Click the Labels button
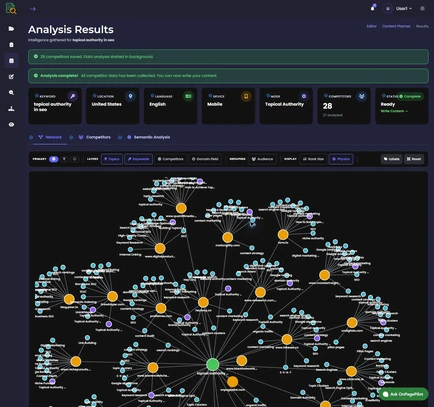The width and height of the screenshot is (434, 407). tap(391, 159)
